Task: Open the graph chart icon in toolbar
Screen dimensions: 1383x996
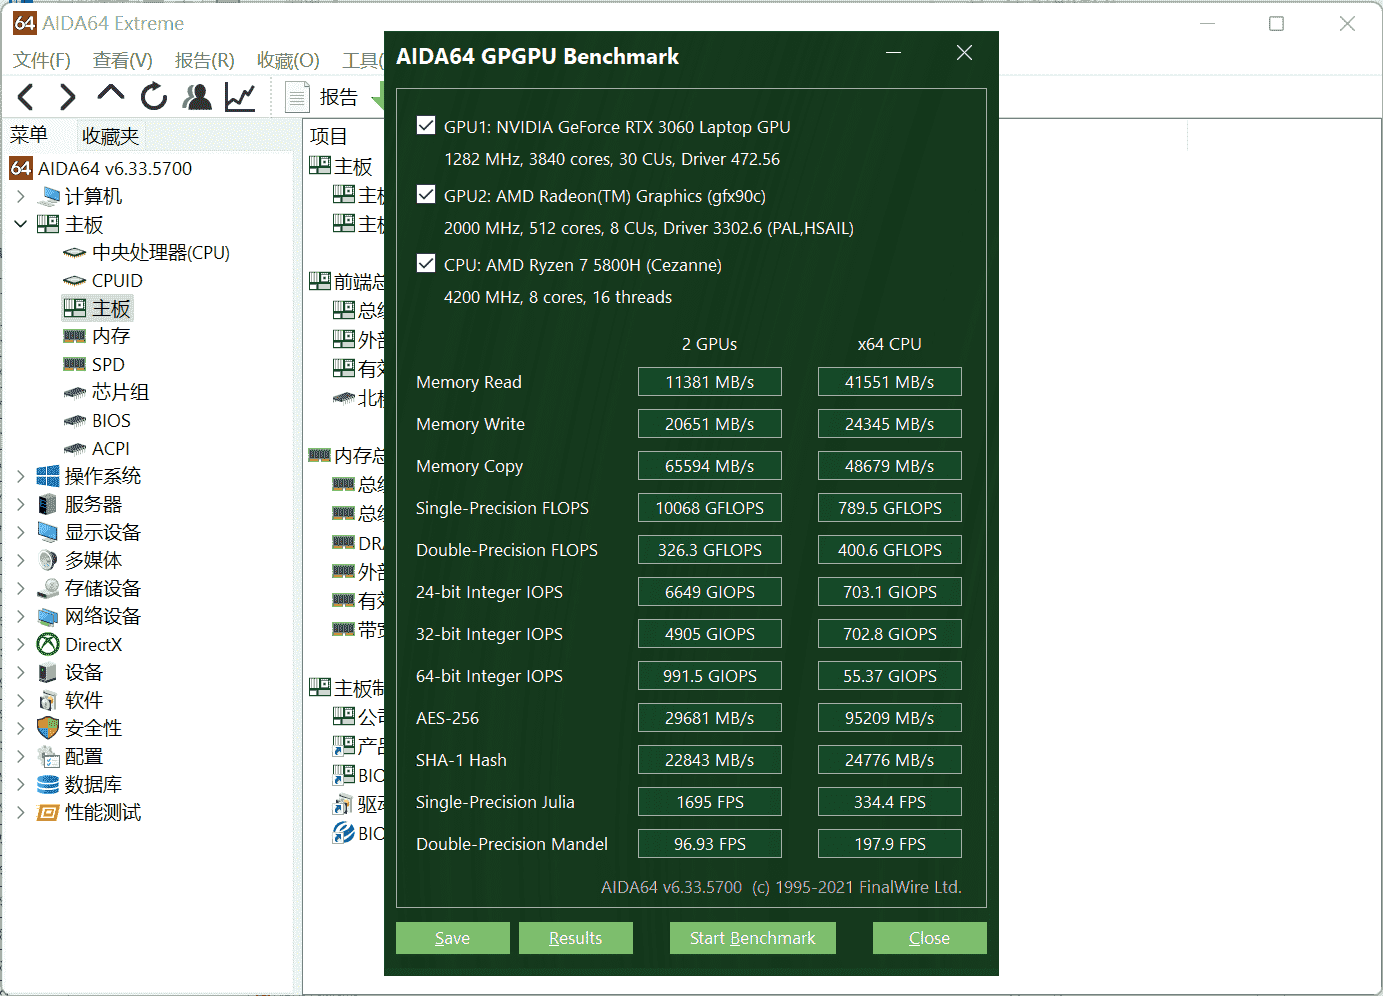Action: click(x=240, y=97)
